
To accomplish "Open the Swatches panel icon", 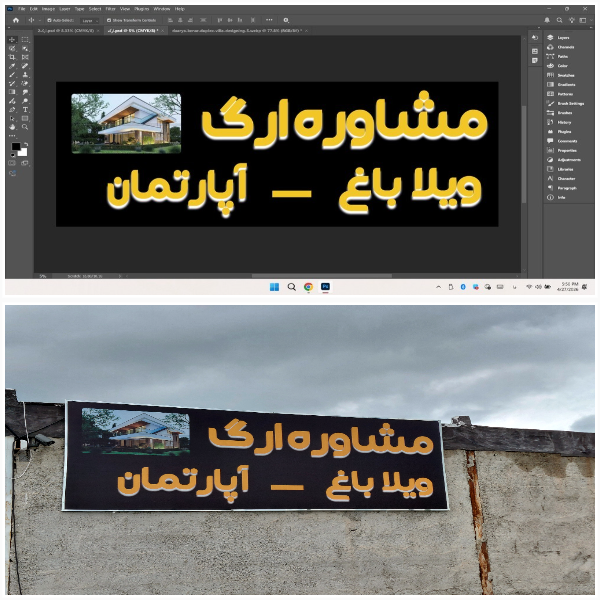I will [x=550, y=75].
